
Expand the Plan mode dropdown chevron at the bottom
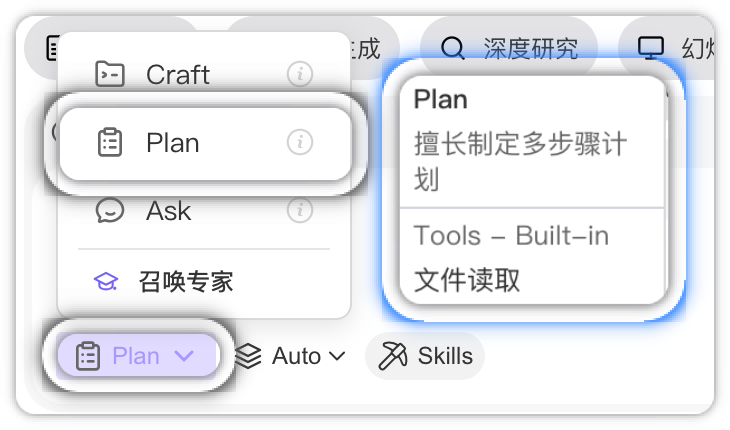(184, 356)
